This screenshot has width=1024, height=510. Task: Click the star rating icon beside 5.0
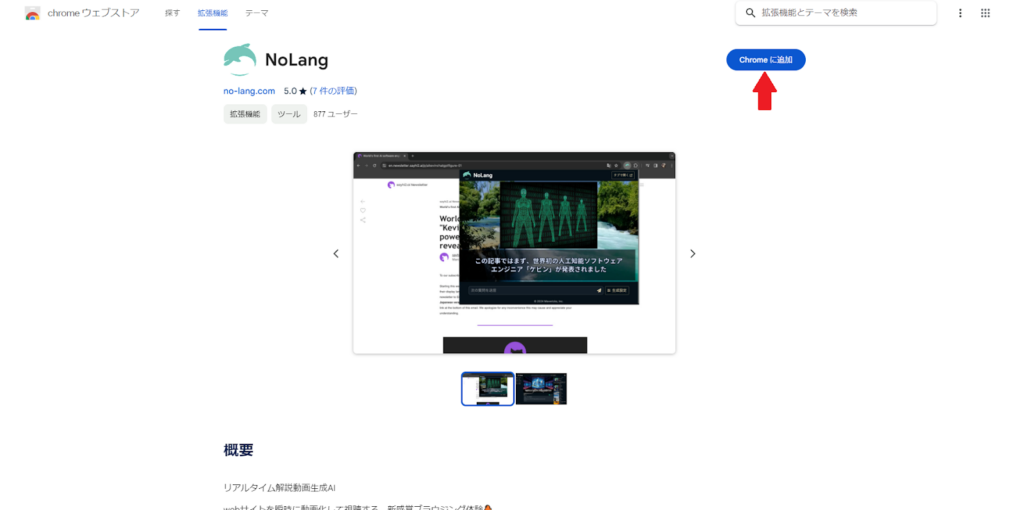point(303,91)
